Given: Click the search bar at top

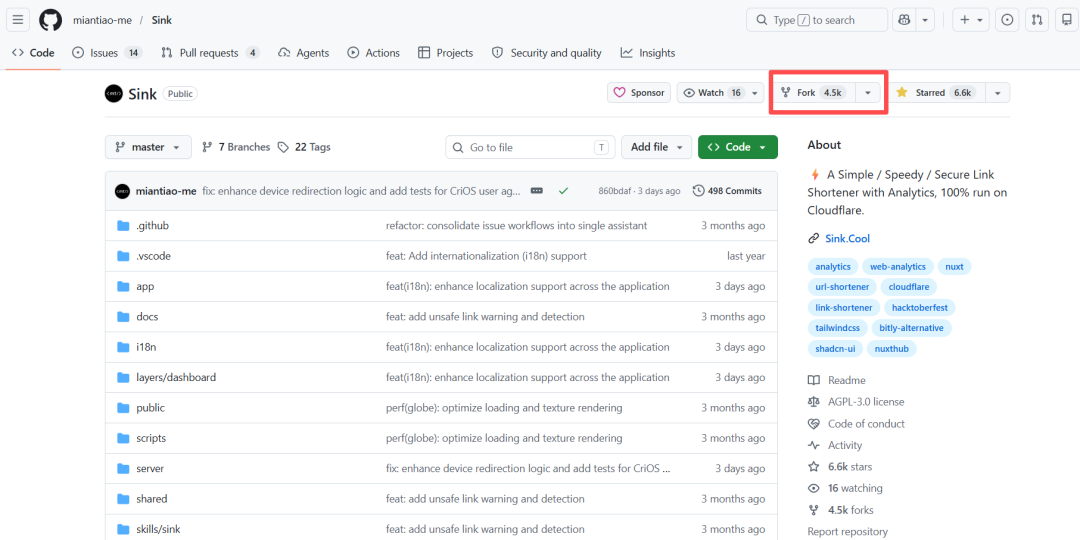Looking at the screenshot, I should 817,20.
